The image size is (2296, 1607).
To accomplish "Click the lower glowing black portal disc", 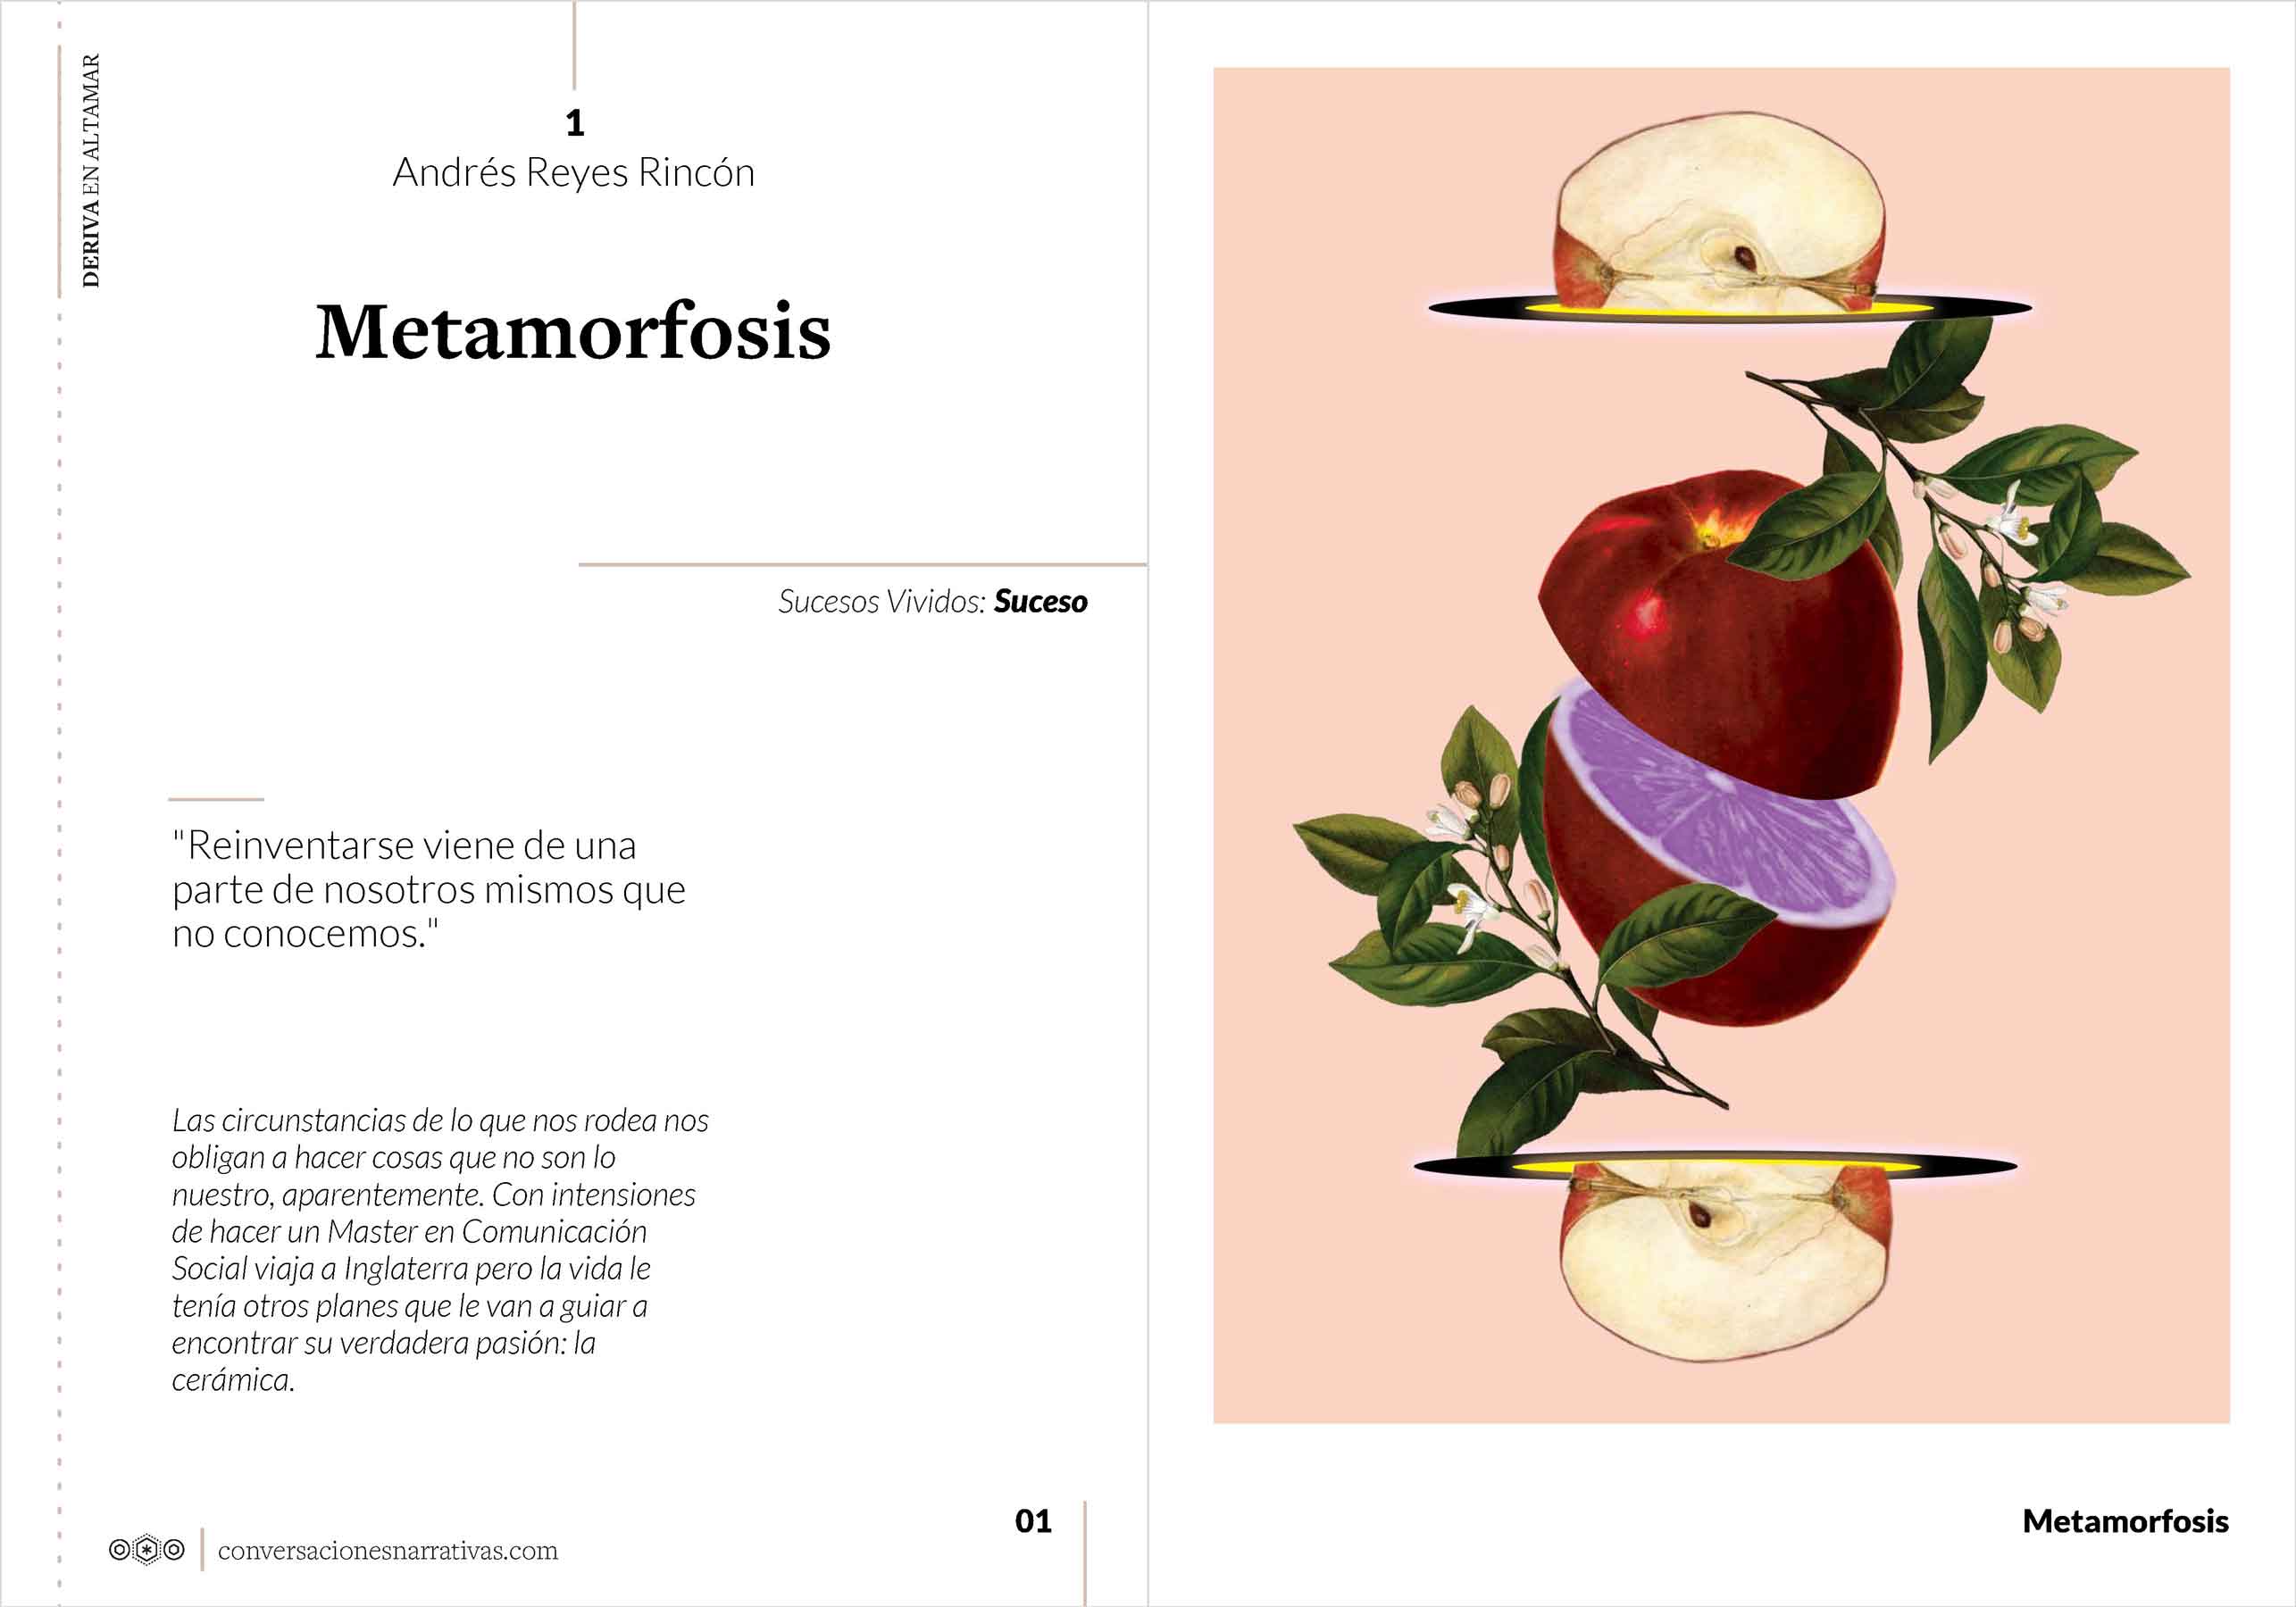I will 1715,1166.
